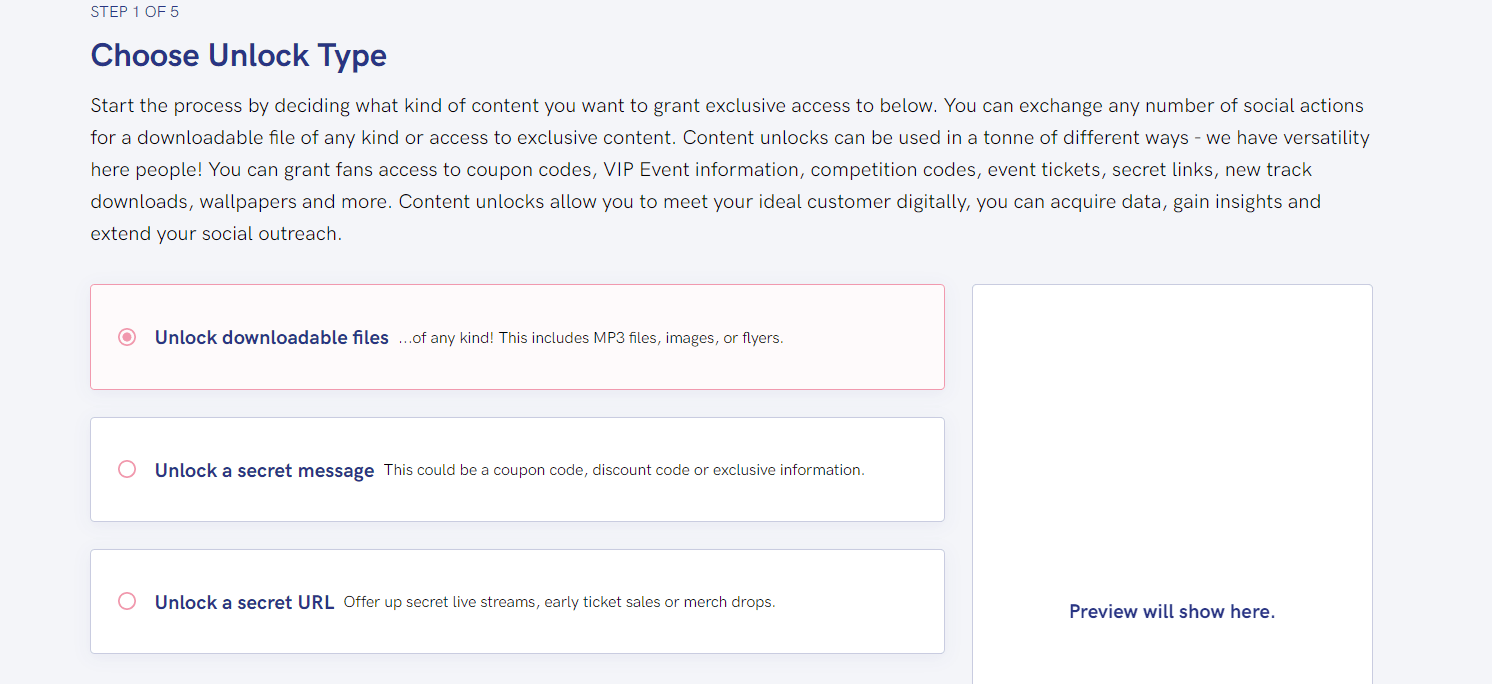Click the "STEP 1 OF 5" step indicator
The height and width of the screenshot is (684, 1492).
pos(134,11)
